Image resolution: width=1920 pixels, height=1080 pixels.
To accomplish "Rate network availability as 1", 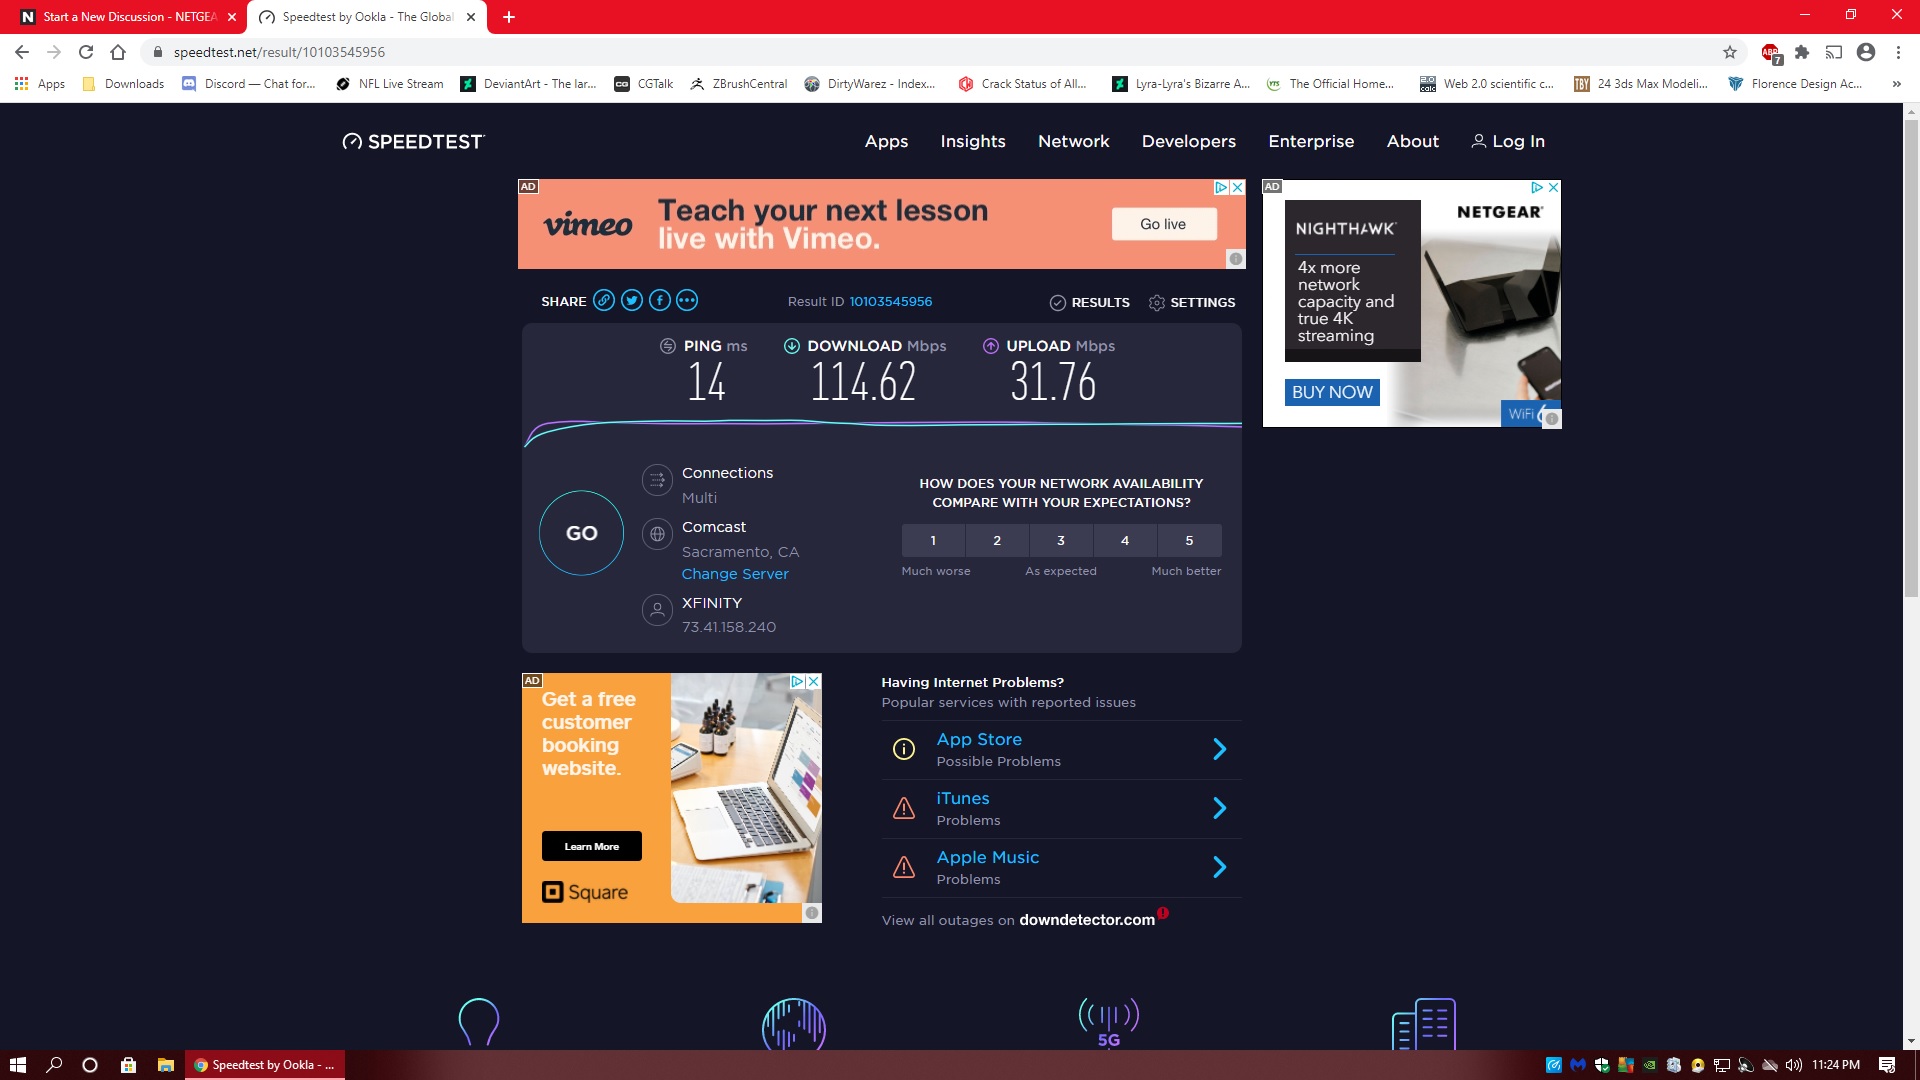I will pos(933,540).
